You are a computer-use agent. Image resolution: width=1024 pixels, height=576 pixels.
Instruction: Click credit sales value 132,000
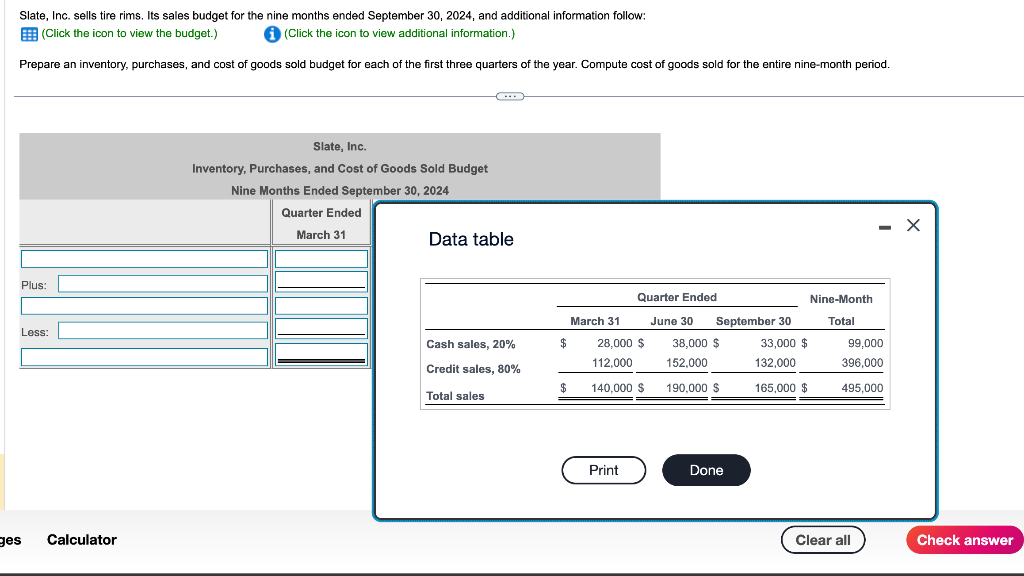pyautogui.click(x=775, y=363)
